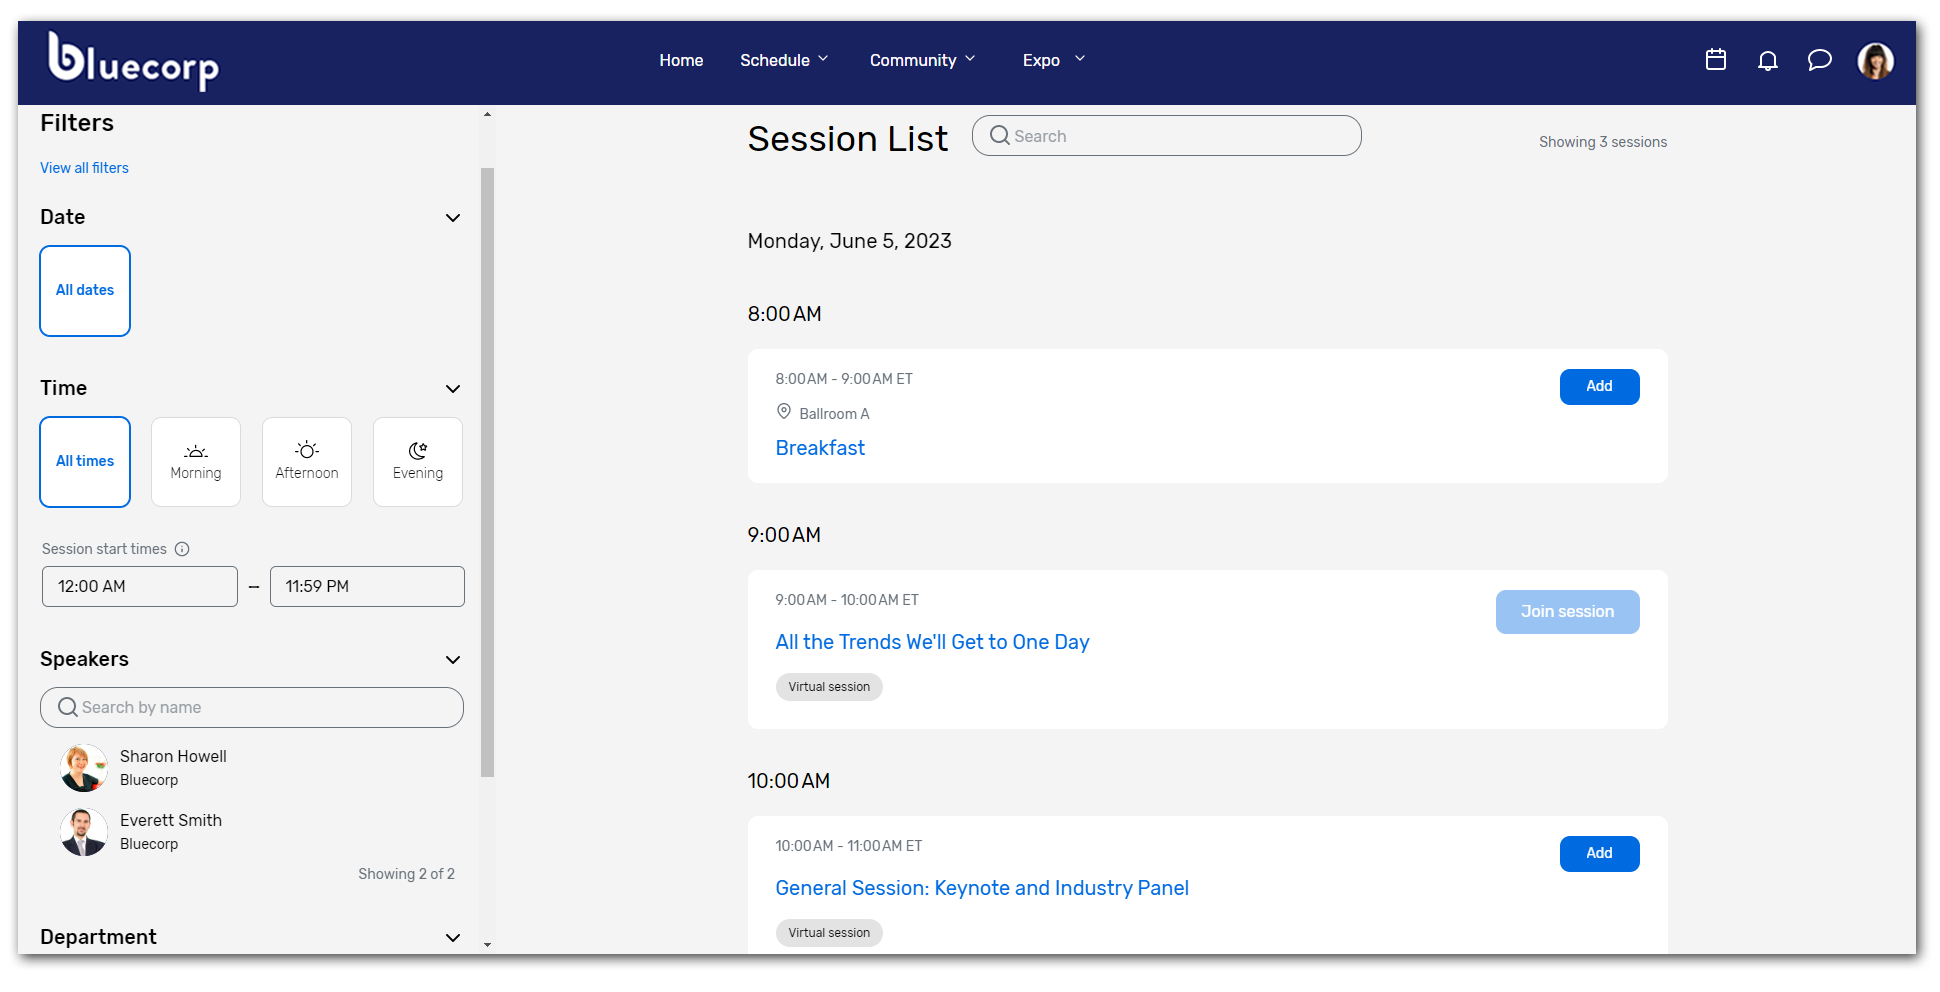This screenshot has height=992, width=1940.
Task: Click the Breakfast session link
Action: pos(820,448)
